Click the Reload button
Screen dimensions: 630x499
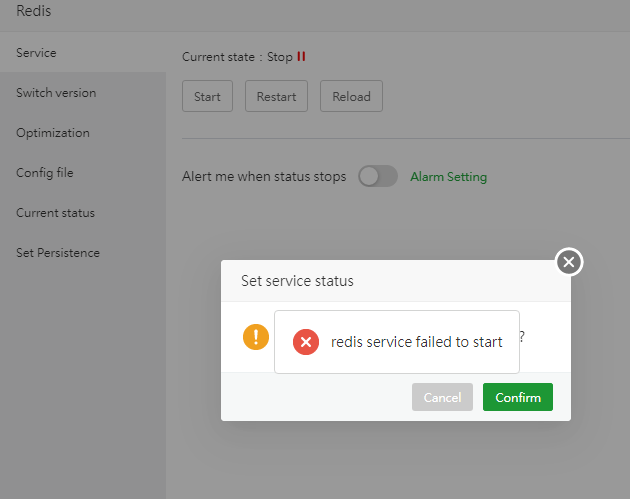click(x=351, y=97)
